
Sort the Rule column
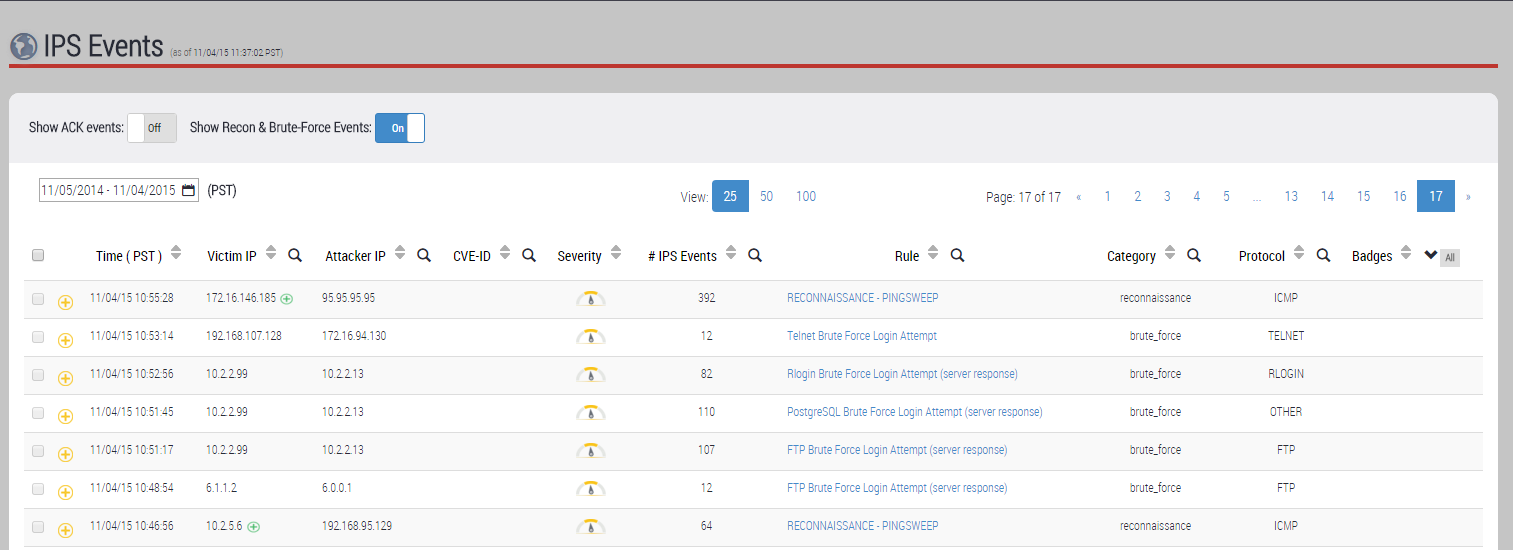933,254
